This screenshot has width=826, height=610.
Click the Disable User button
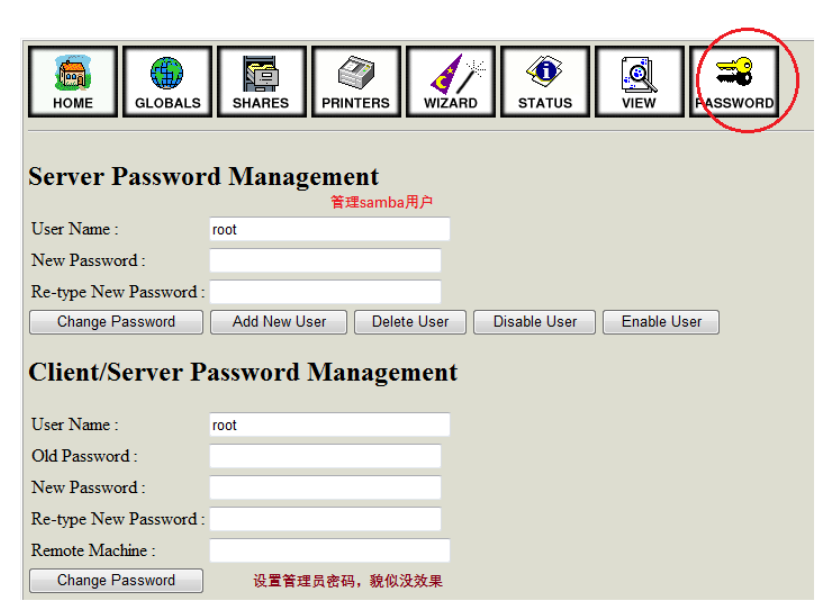tap(534, 322)
